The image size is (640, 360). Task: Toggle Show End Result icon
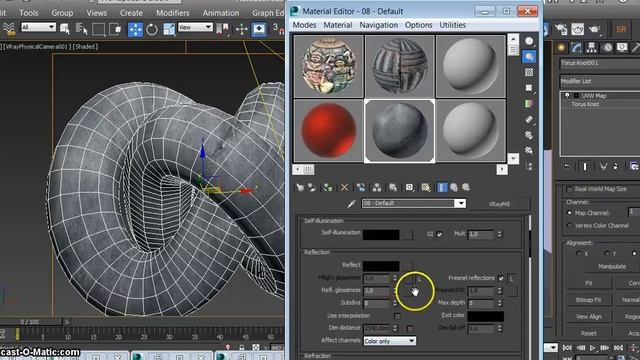tap(442, 187)
